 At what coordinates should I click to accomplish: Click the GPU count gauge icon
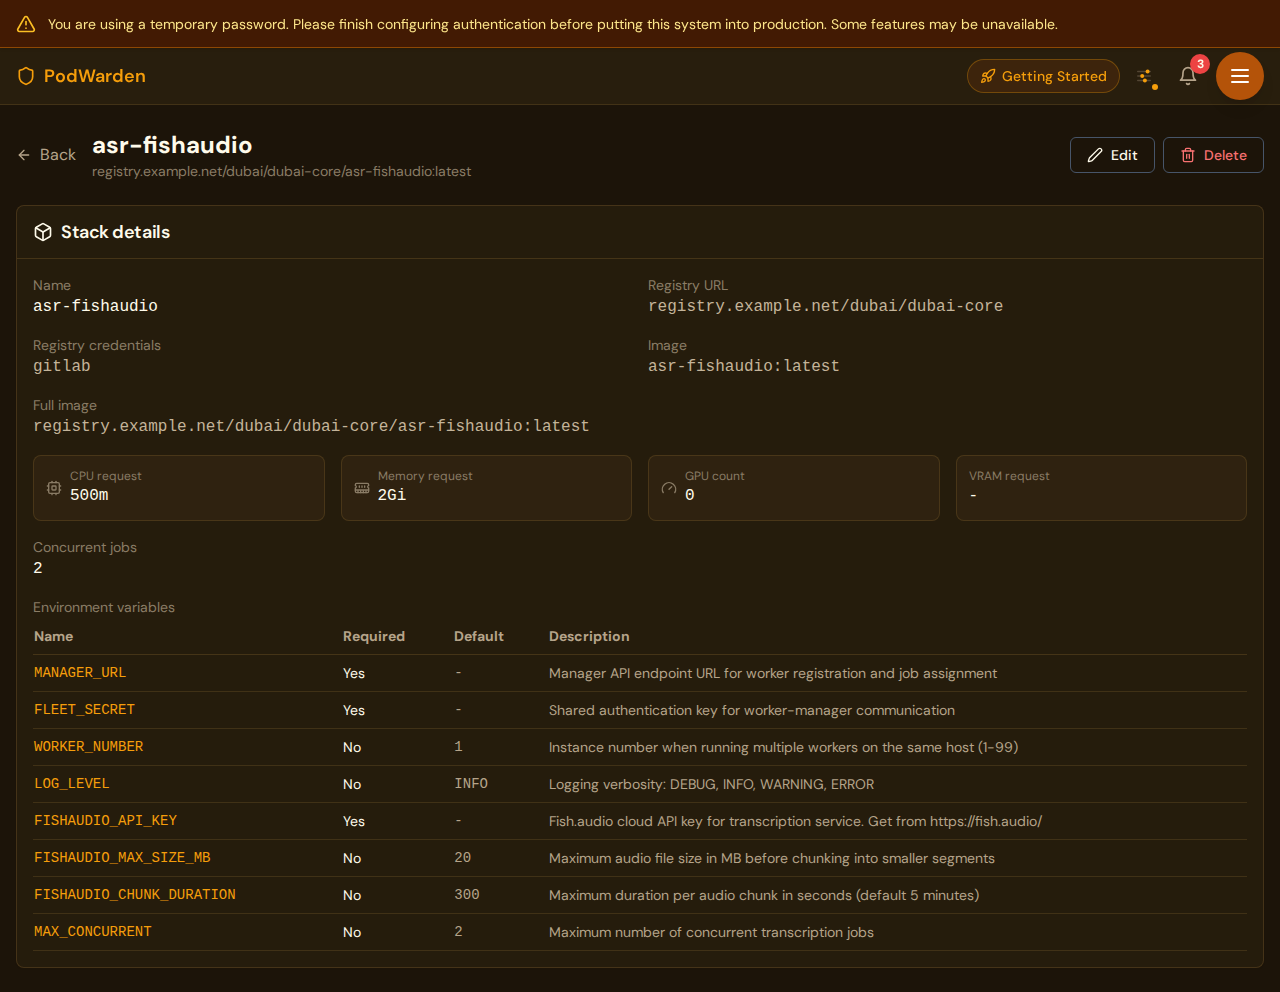(668, 488)
